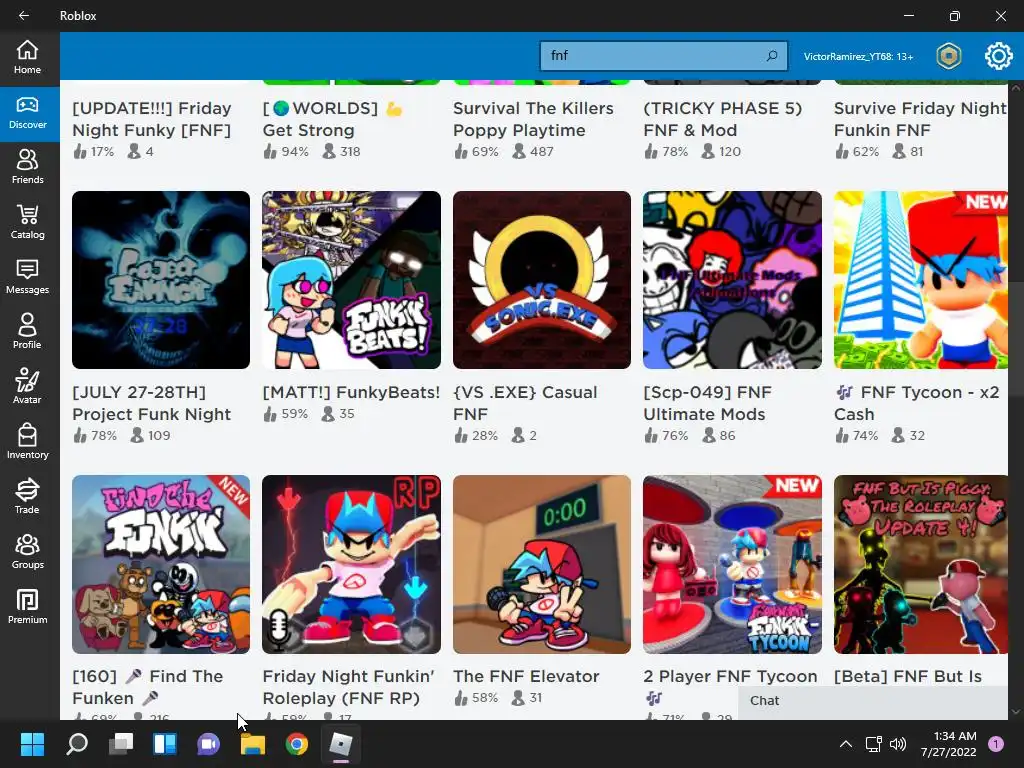Open the settings gear menu

click(998, 56)
